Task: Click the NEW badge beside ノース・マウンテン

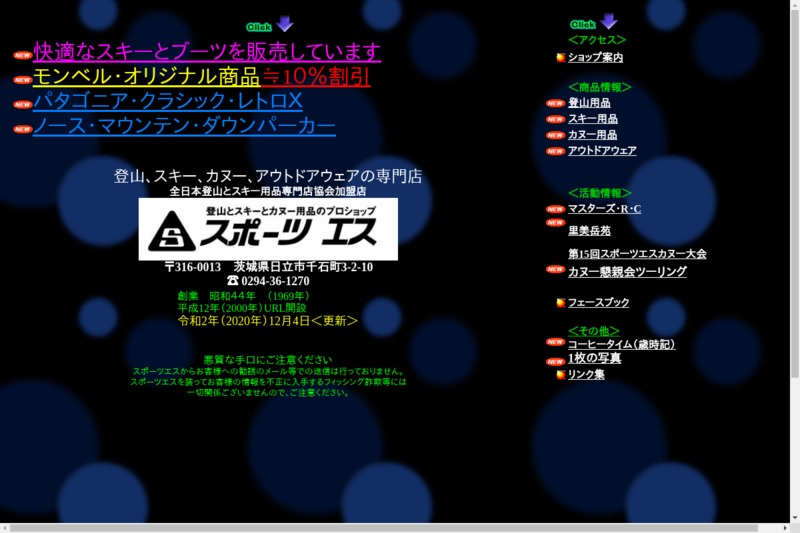Action: pos(22,129)
